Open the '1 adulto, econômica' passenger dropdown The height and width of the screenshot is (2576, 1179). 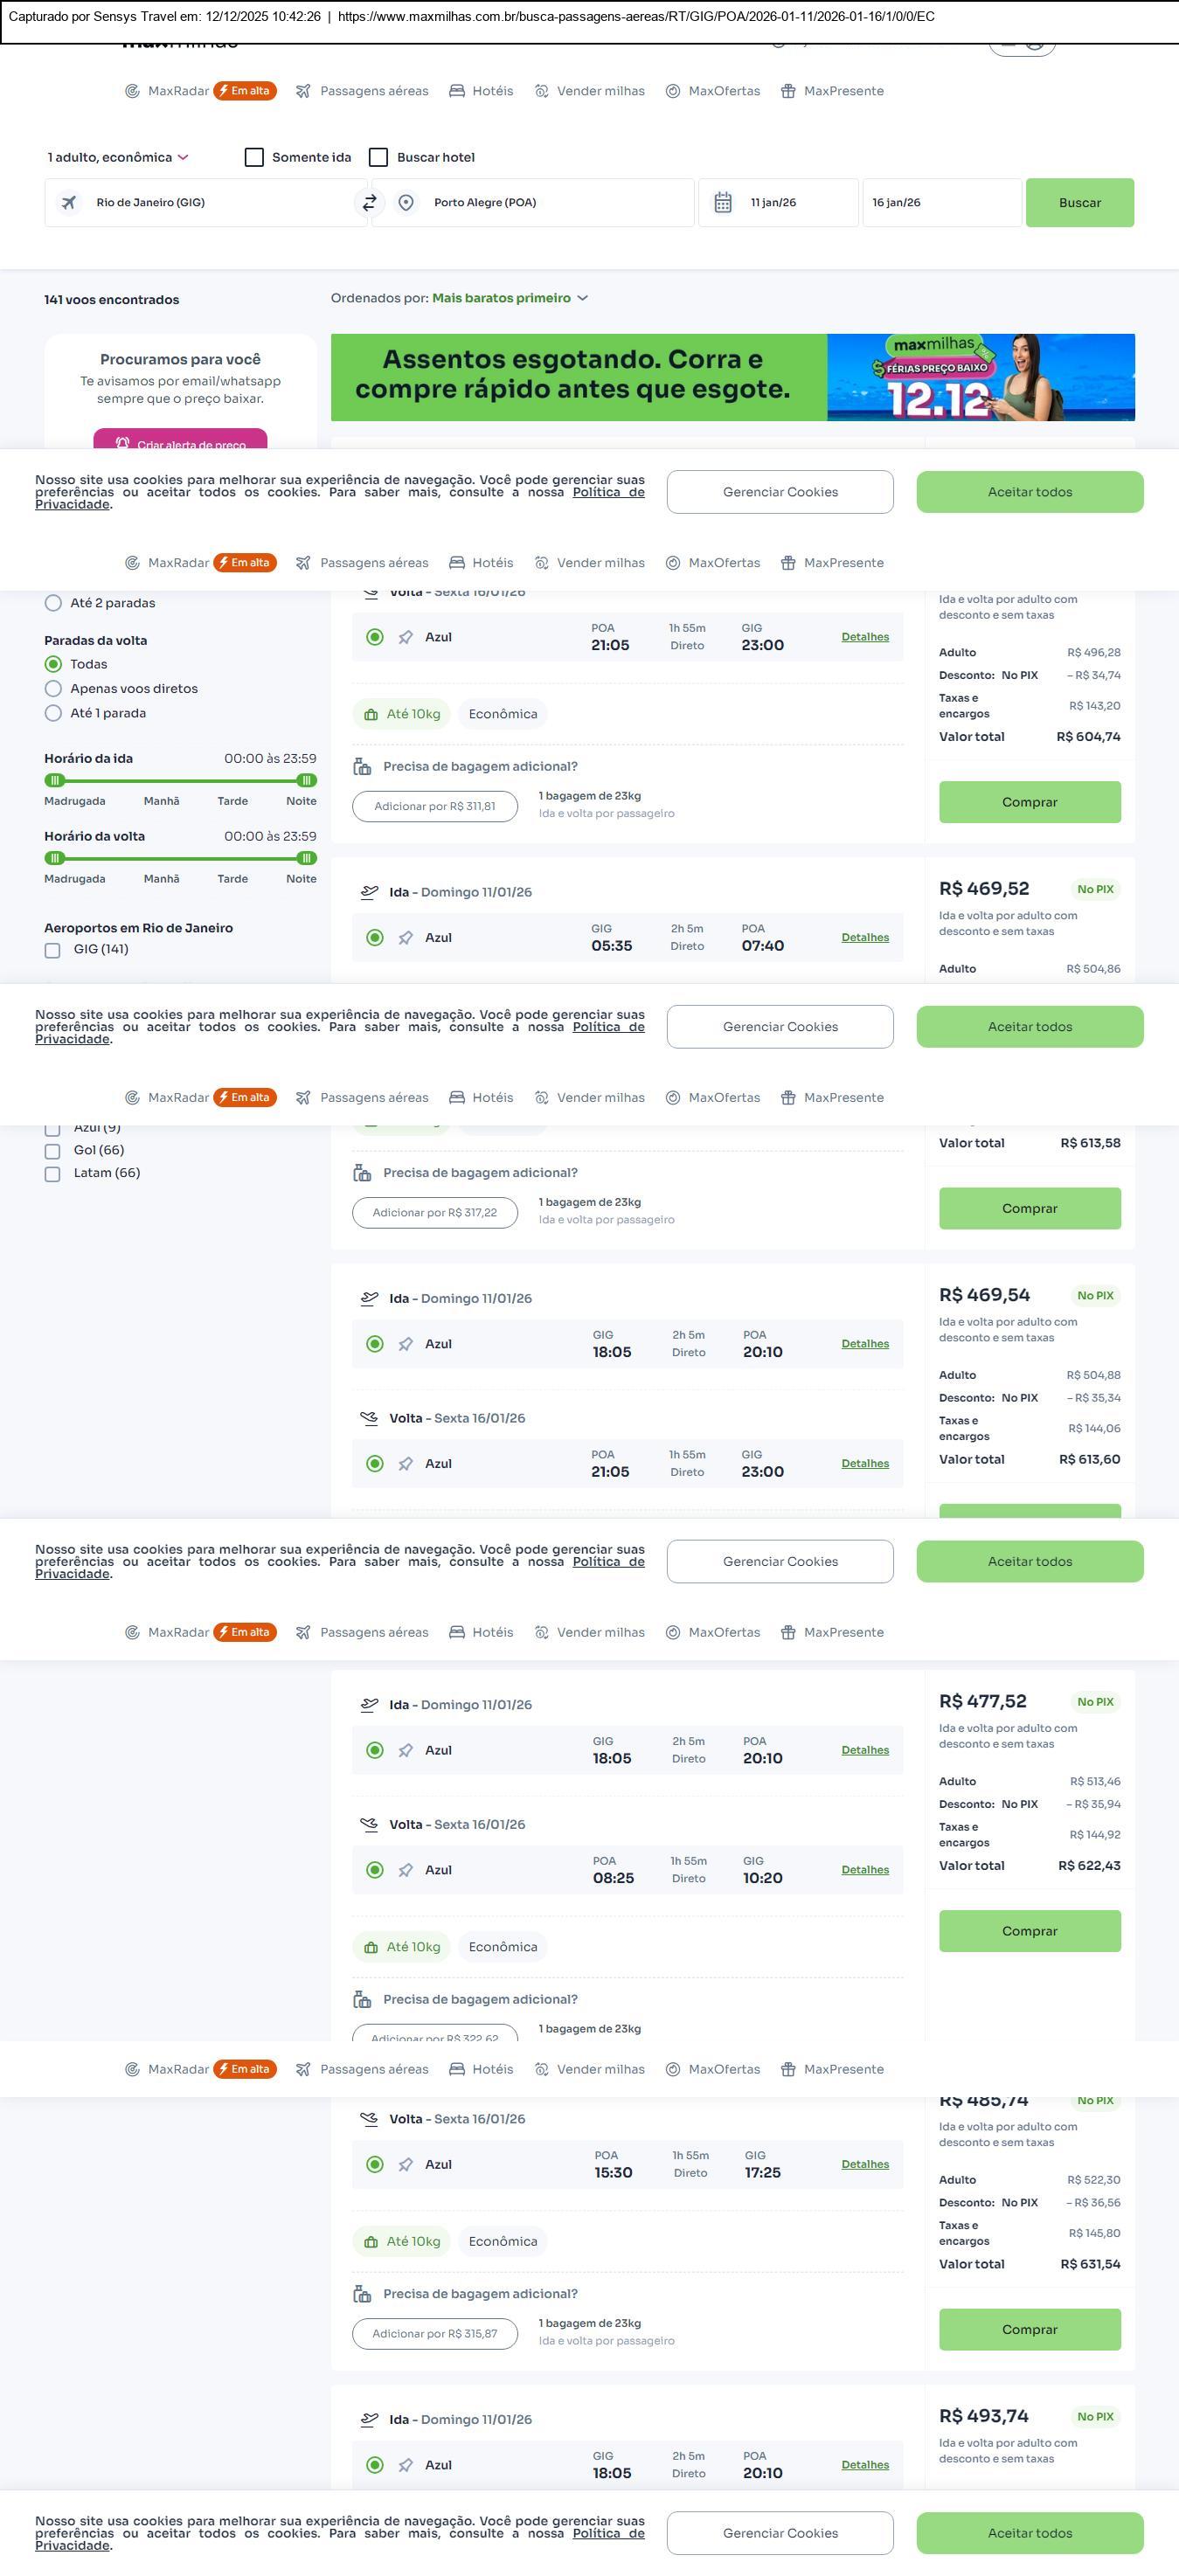118,158
